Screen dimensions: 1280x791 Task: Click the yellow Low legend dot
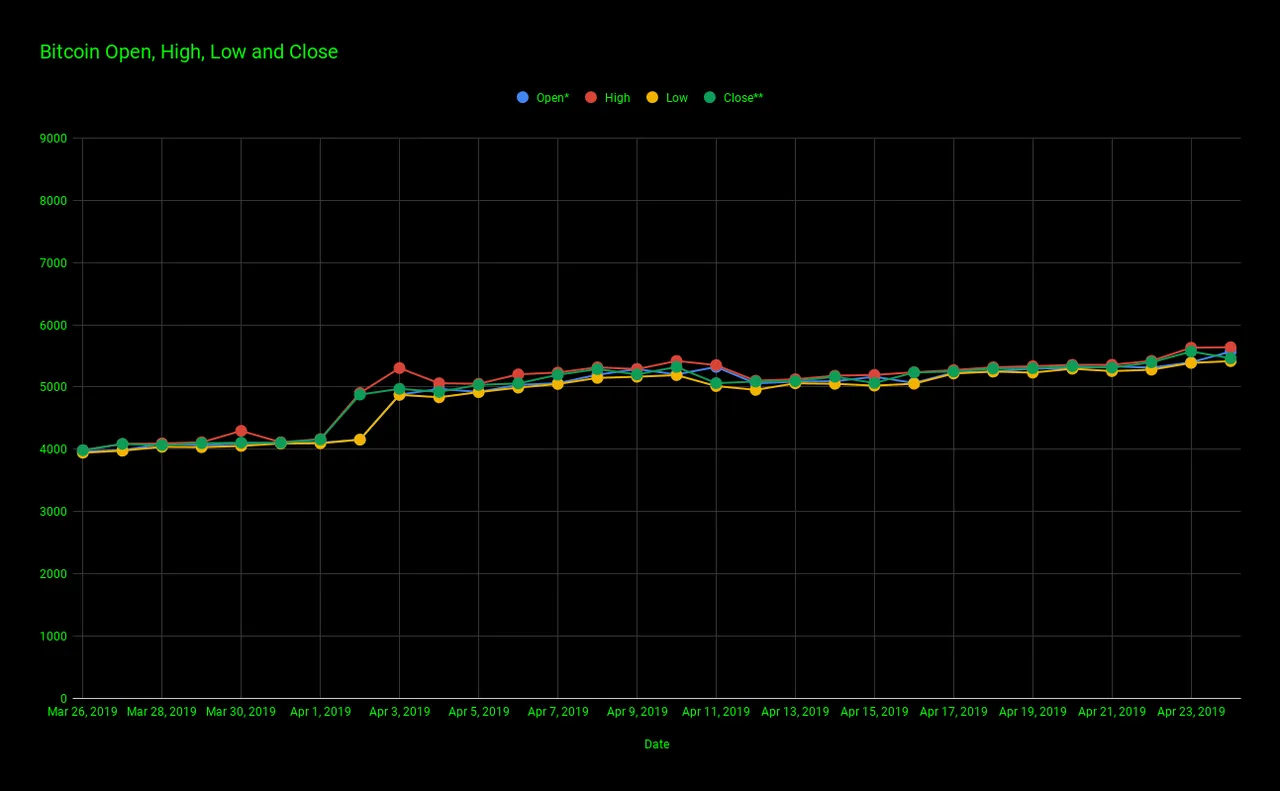[652, 97]
